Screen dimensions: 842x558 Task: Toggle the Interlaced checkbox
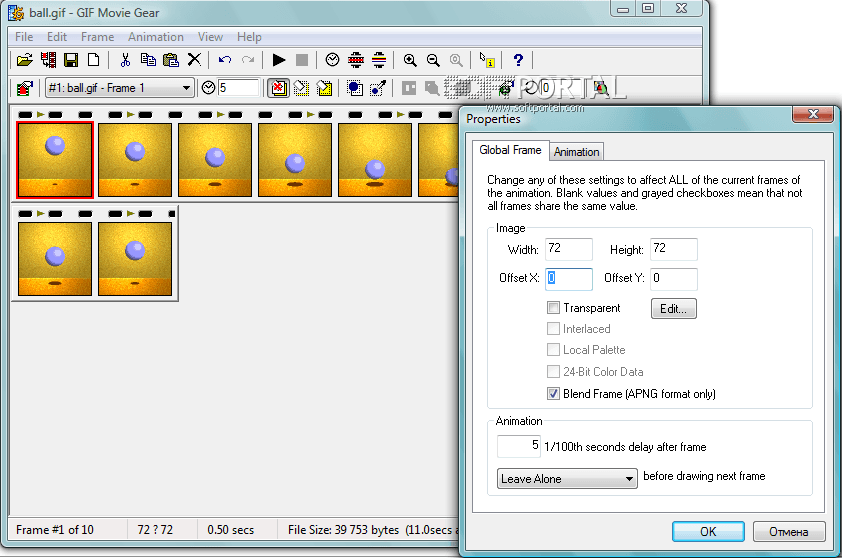[x=553, y=329]
